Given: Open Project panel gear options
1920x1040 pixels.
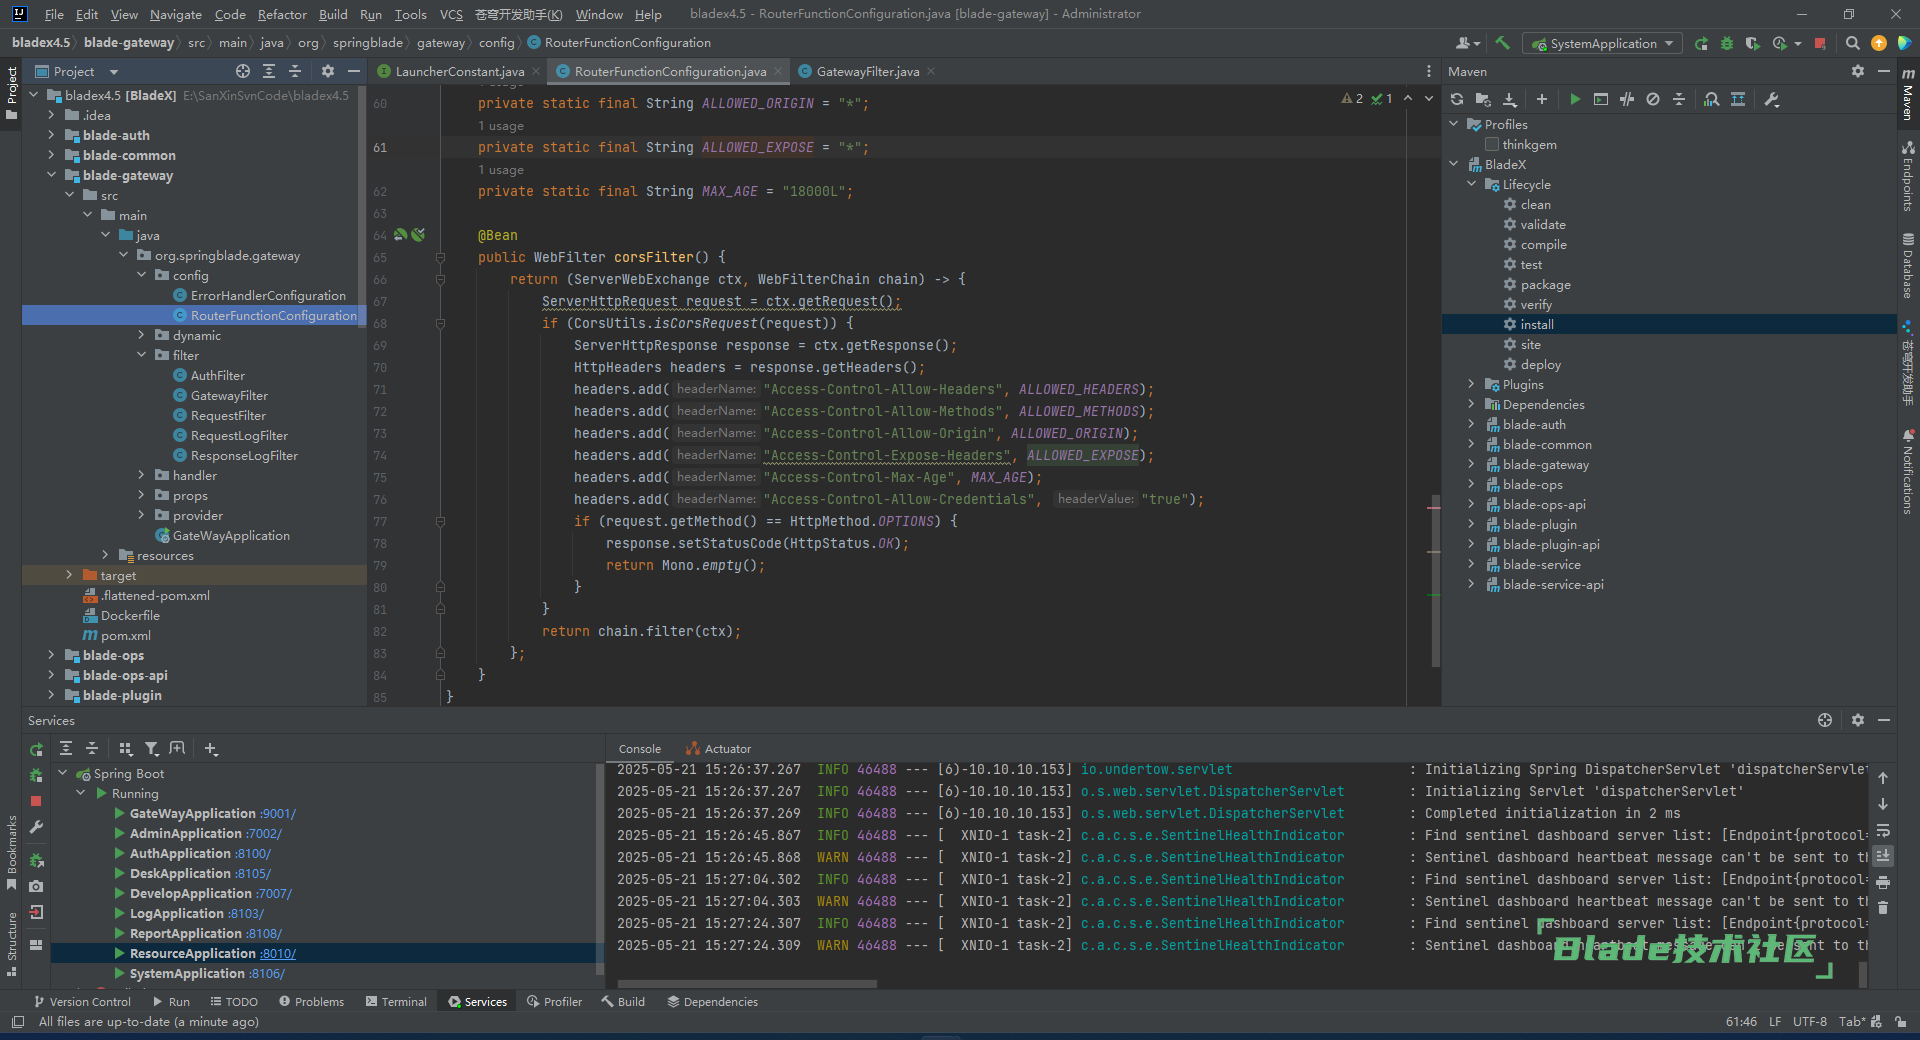Looking at the screenshot, I should click(x=328, y=71).
